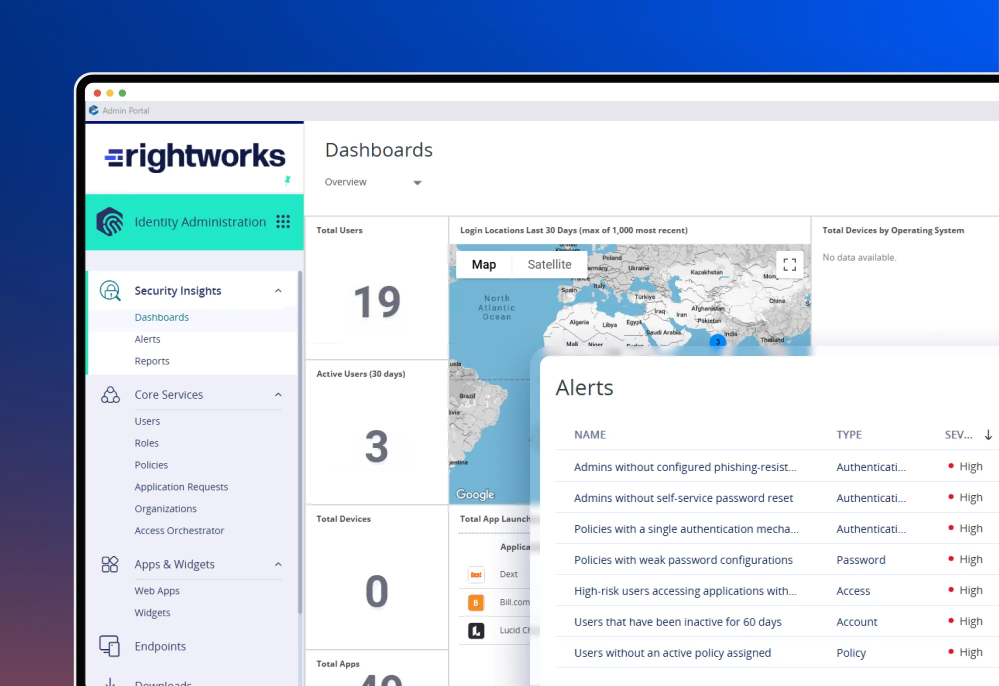
Task: Switch to Satellite map view
Action: coord(549,264)
